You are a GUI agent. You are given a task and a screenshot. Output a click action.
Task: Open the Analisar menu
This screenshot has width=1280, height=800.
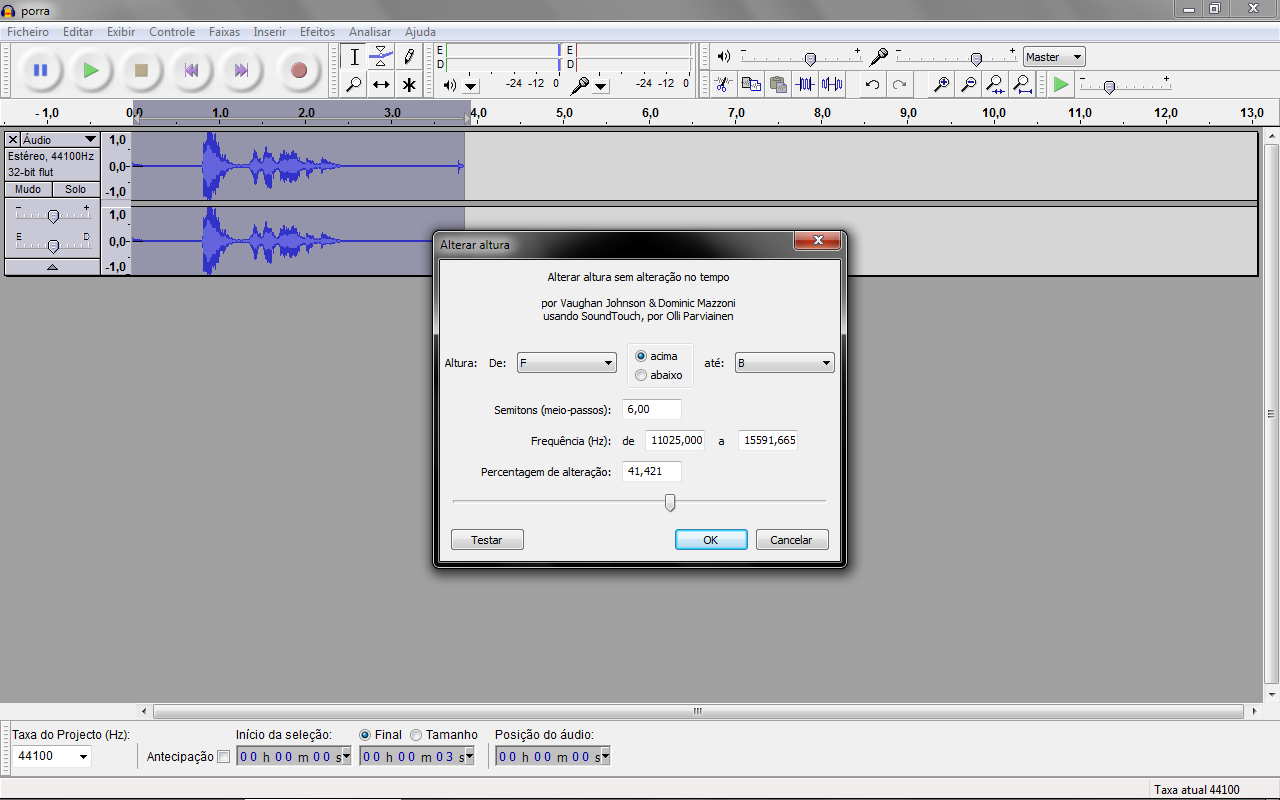[x=370, y=32]
